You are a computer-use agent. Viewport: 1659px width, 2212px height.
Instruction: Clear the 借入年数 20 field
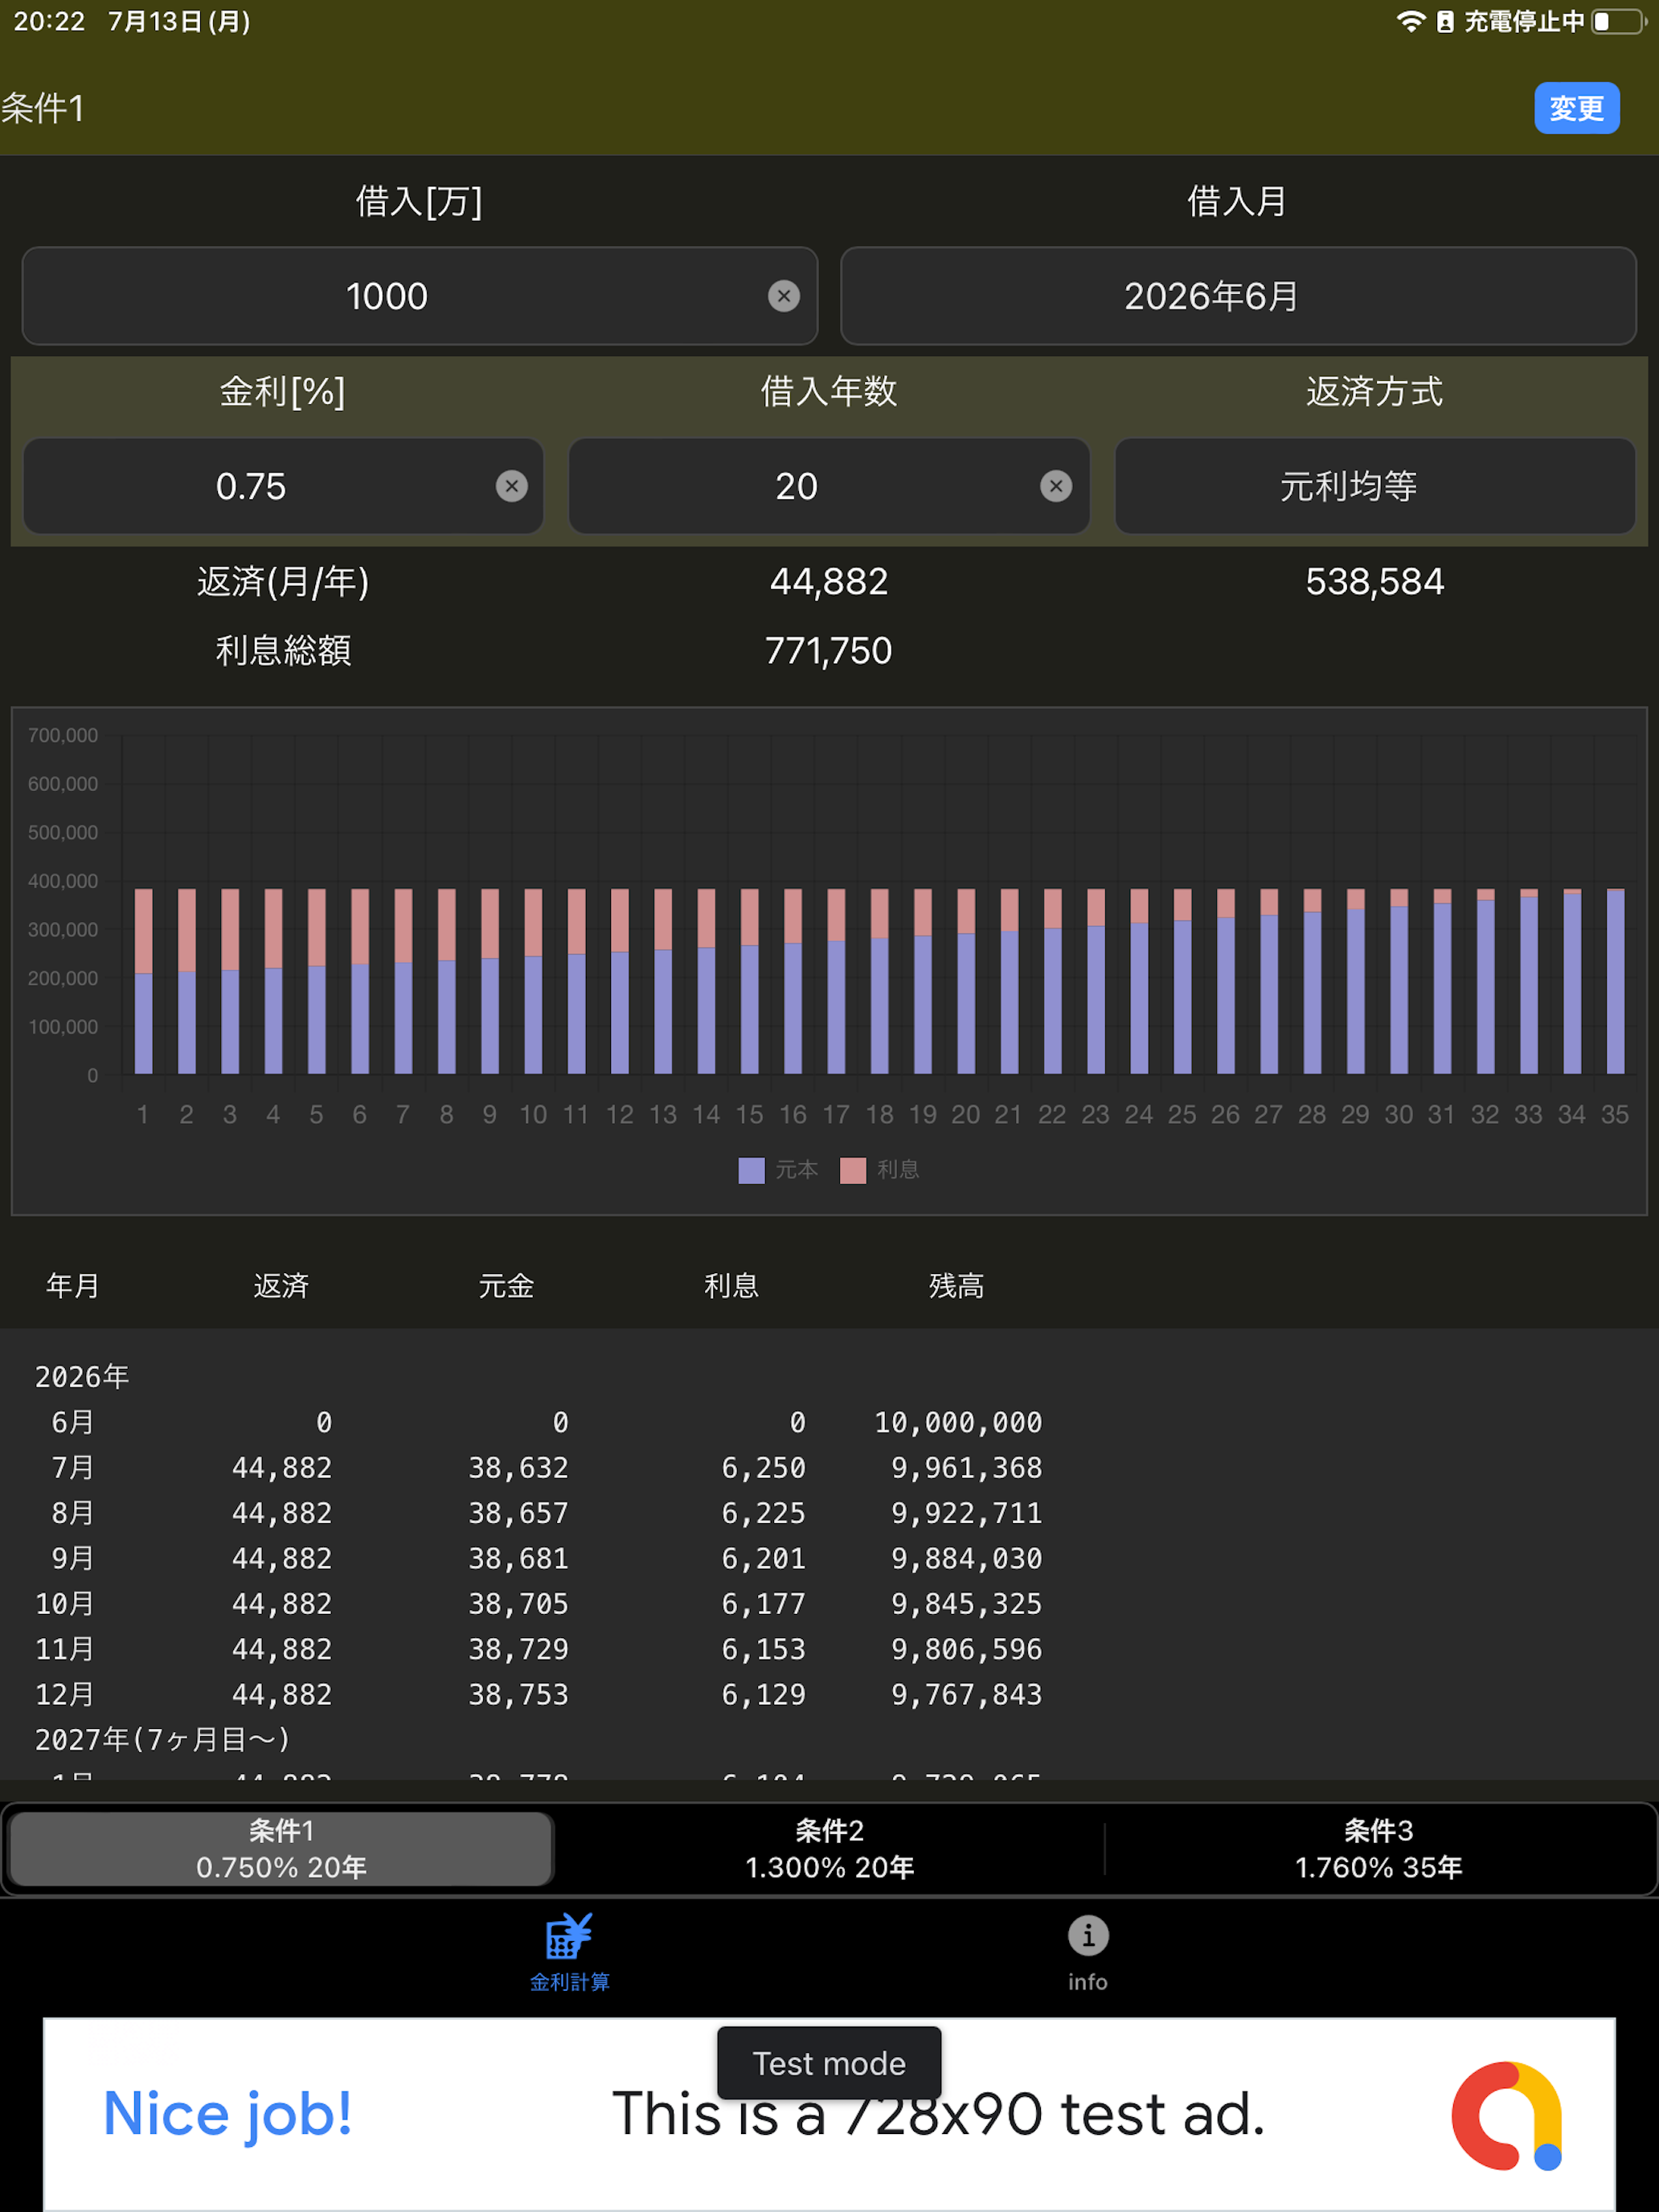click(1056, 486)
